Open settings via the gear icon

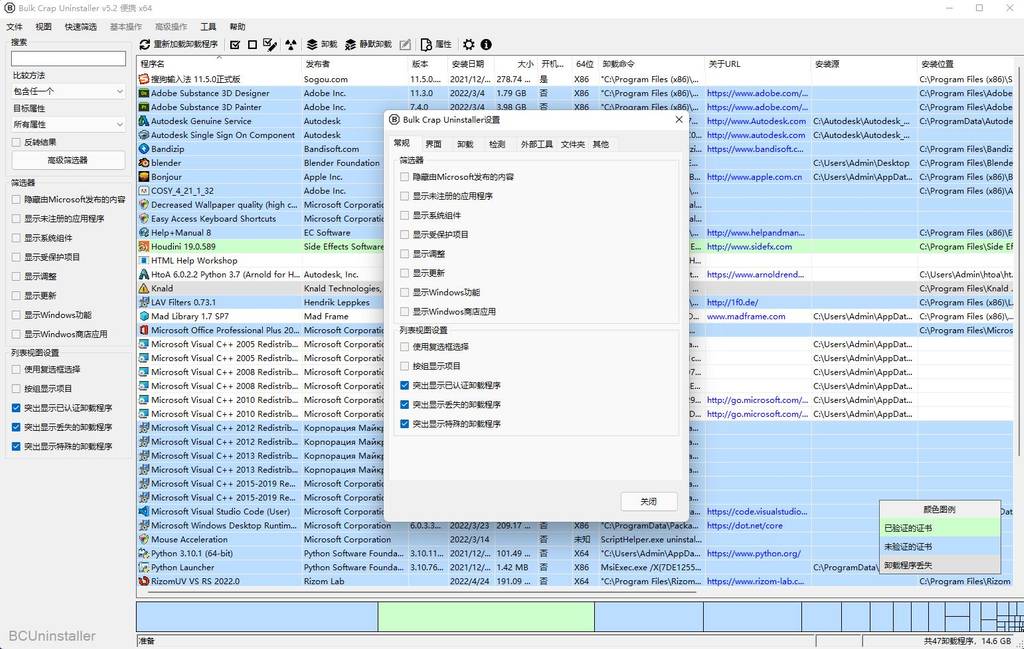pyautogui.click(x=468, y=44)
